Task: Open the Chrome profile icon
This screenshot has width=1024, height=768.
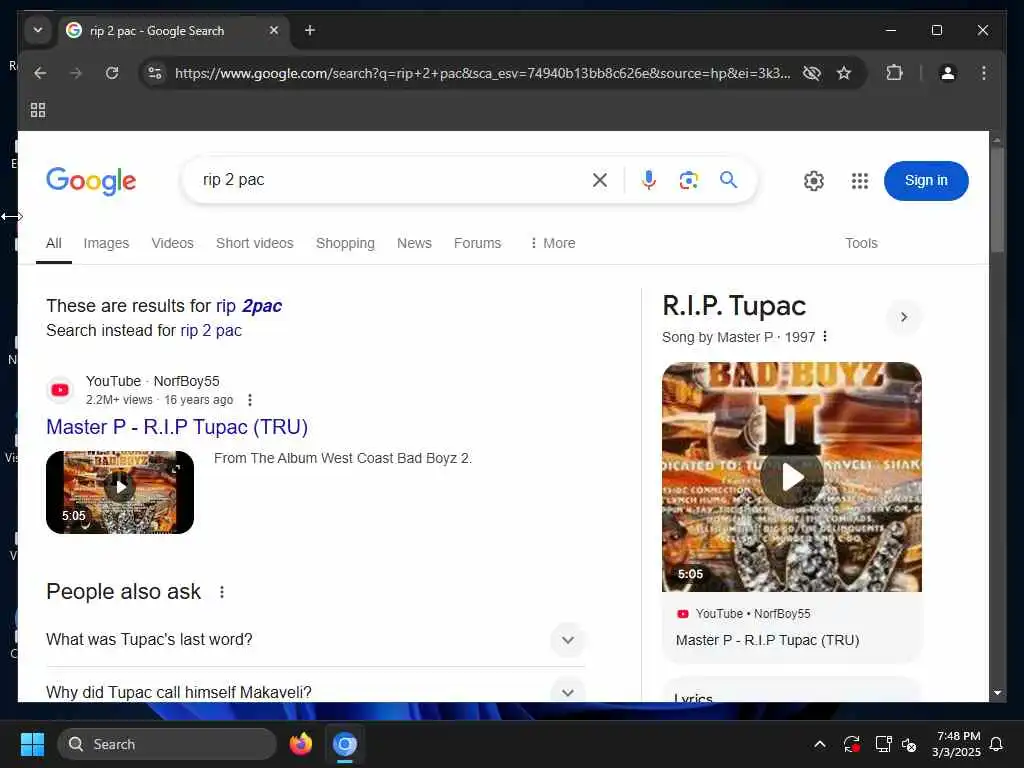Action: tap(948, 73)
